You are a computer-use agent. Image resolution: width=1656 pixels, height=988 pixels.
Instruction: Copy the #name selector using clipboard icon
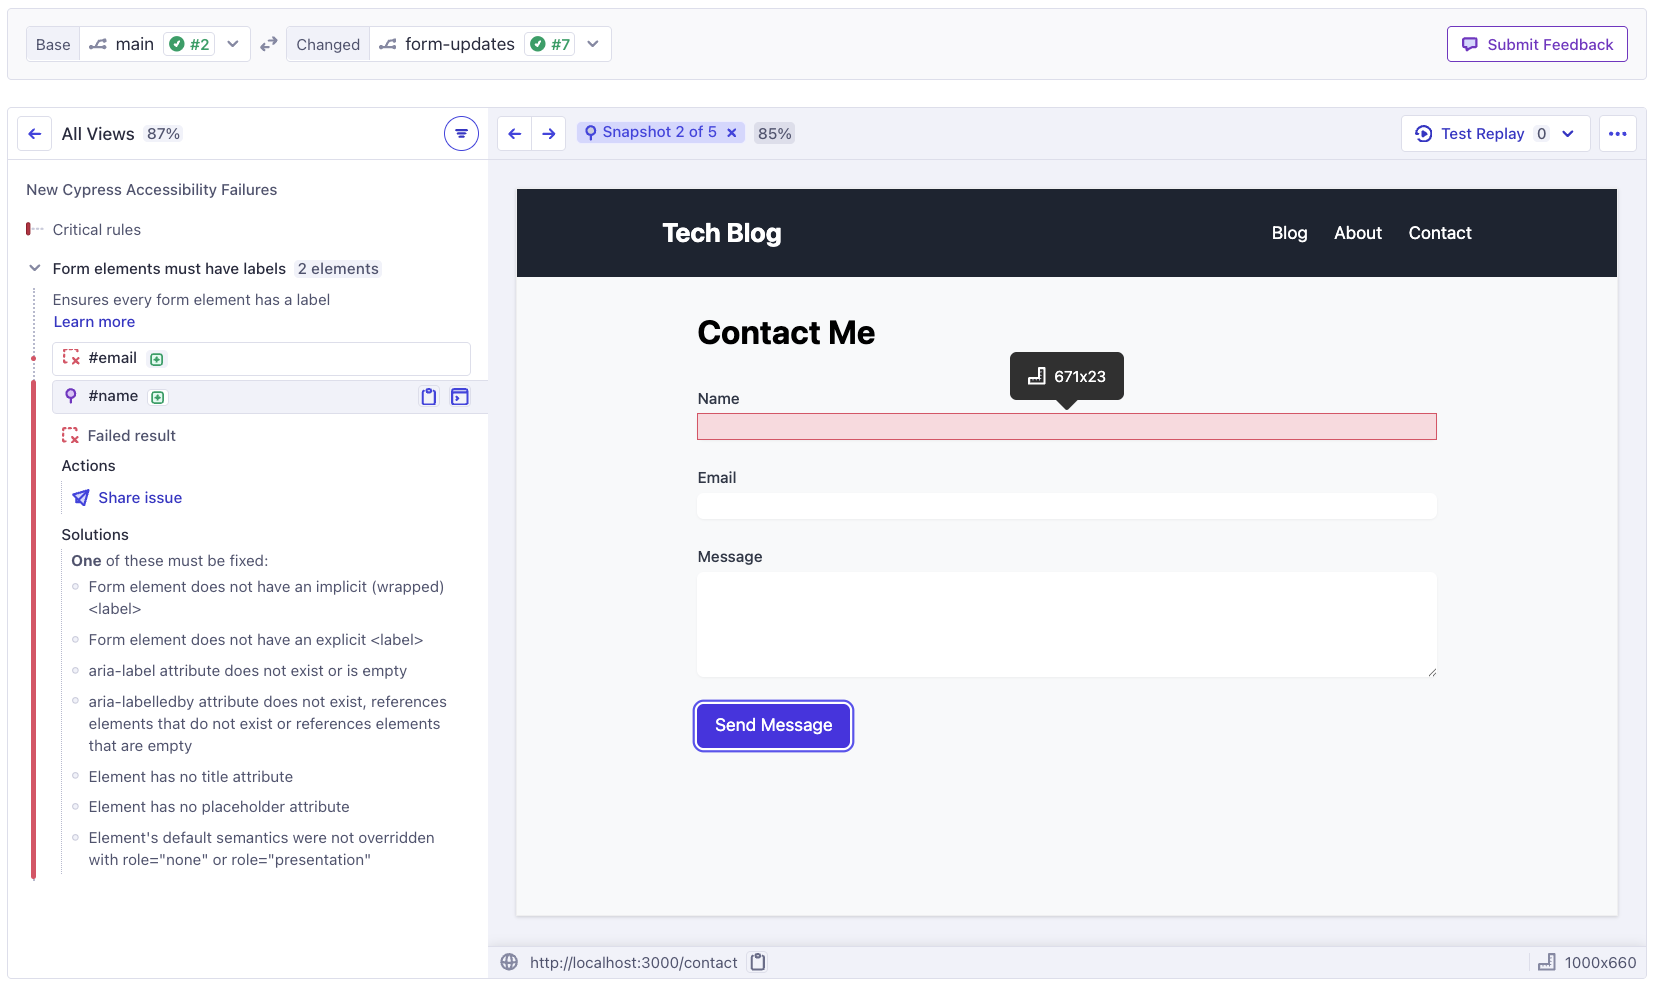click(428, 396)
